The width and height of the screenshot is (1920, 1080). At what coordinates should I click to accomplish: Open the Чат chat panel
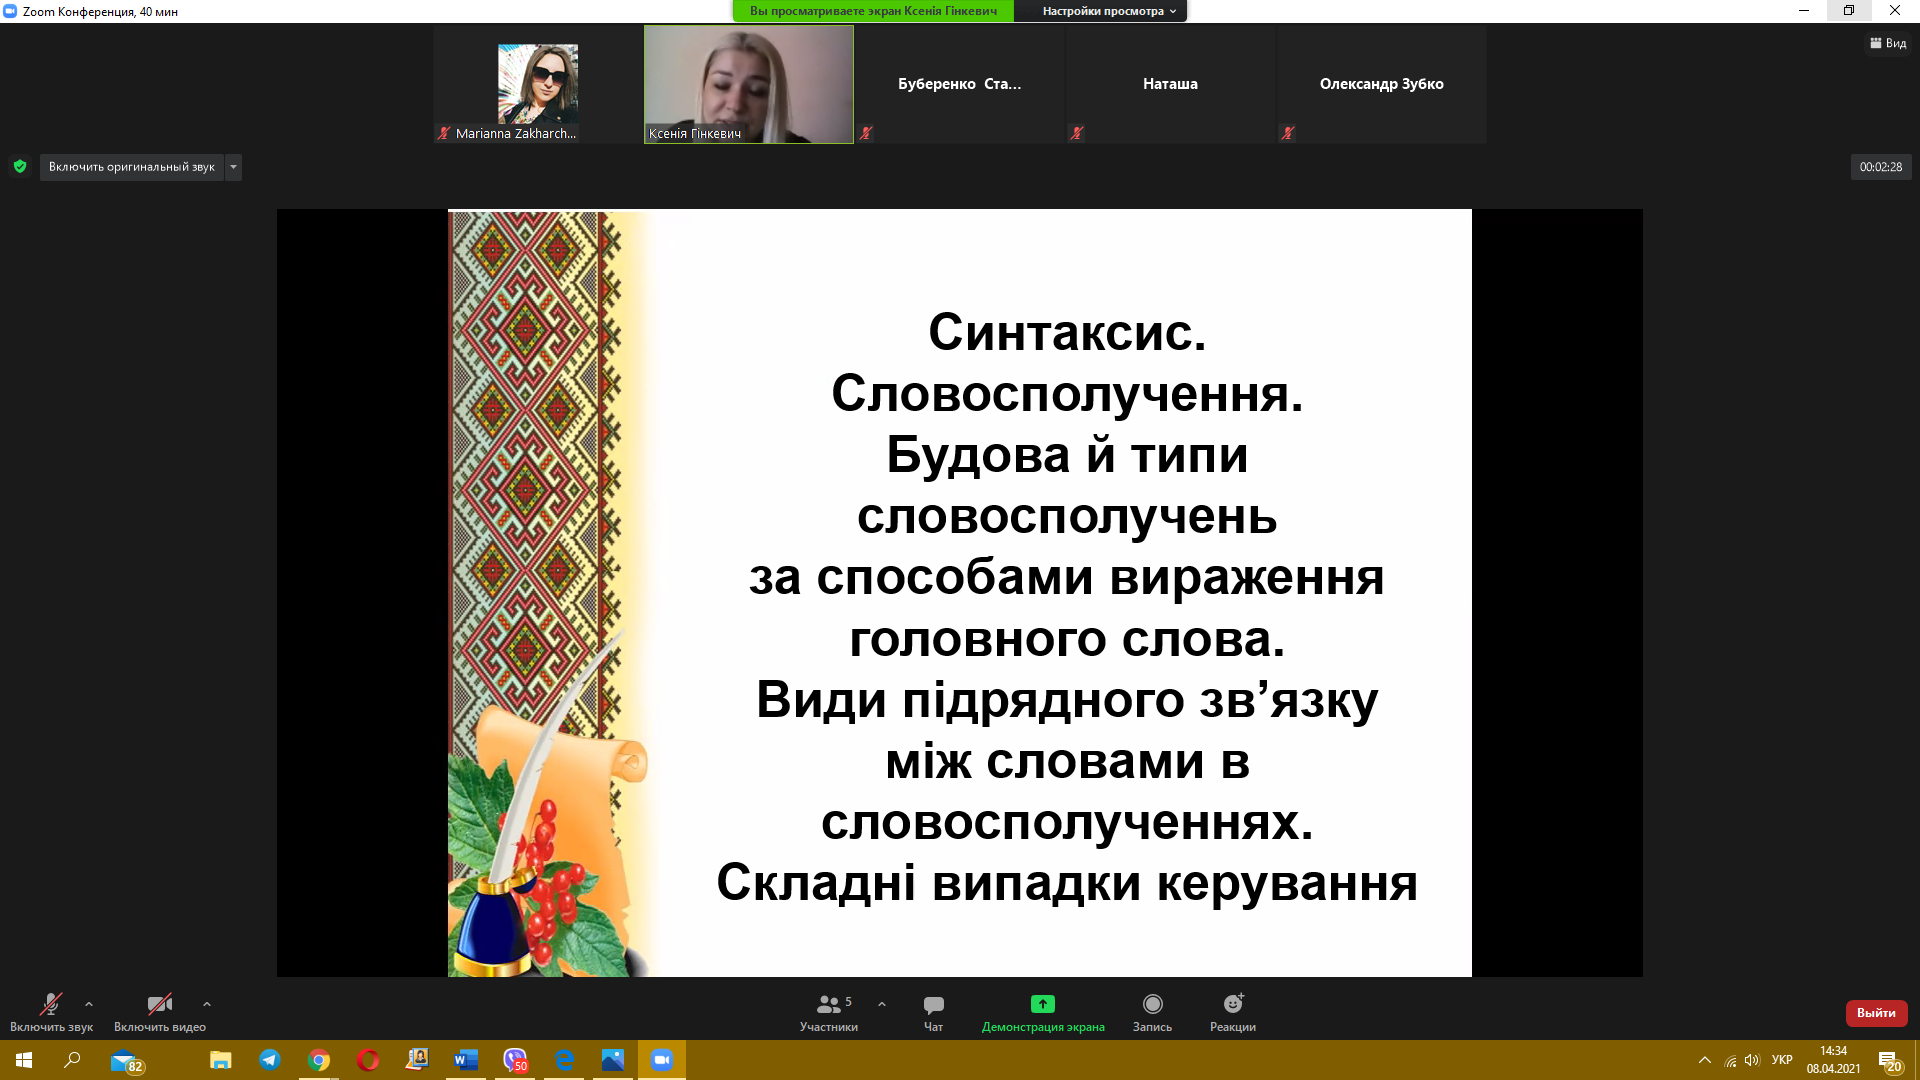pos(933,1012)
